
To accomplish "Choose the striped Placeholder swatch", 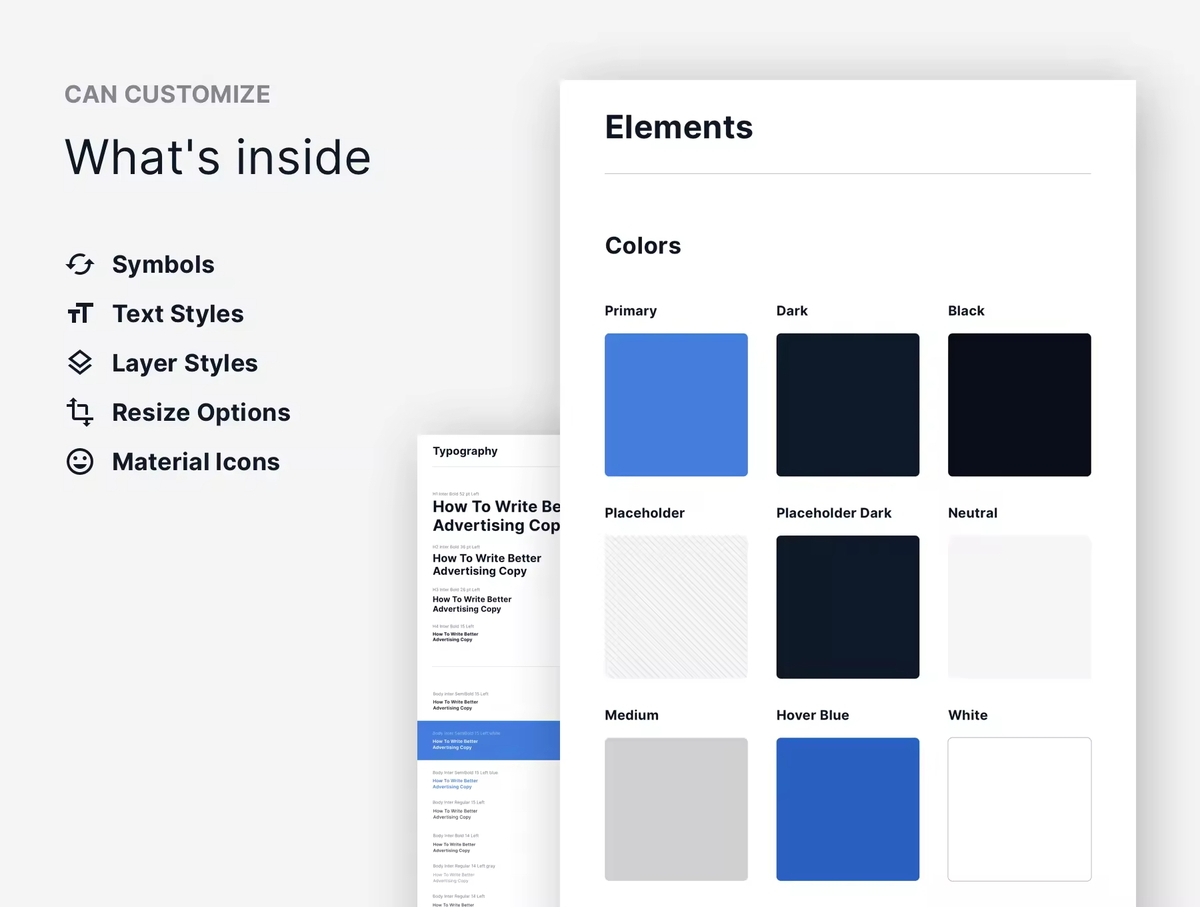I will point(676,607).
